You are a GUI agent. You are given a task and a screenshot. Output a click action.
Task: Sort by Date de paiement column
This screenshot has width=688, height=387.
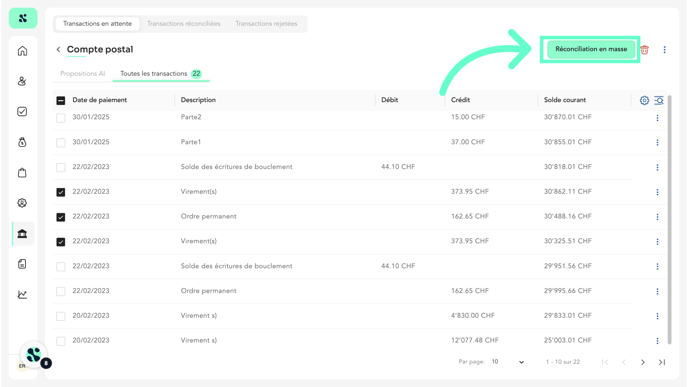click(x=100, y=100)
